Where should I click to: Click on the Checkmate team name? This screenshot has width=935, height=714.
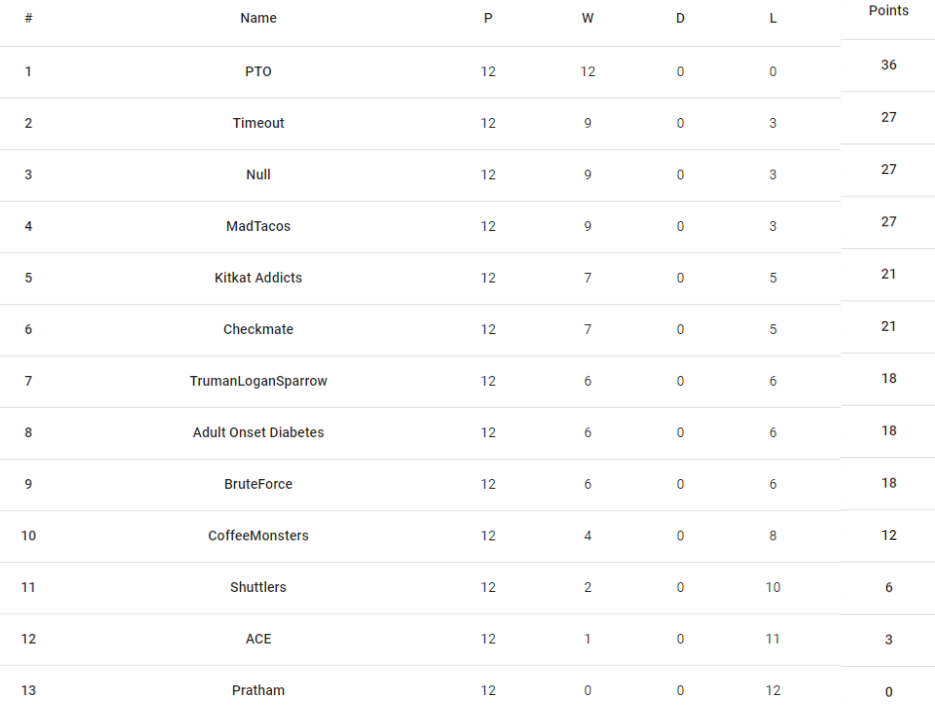[258, 329]
